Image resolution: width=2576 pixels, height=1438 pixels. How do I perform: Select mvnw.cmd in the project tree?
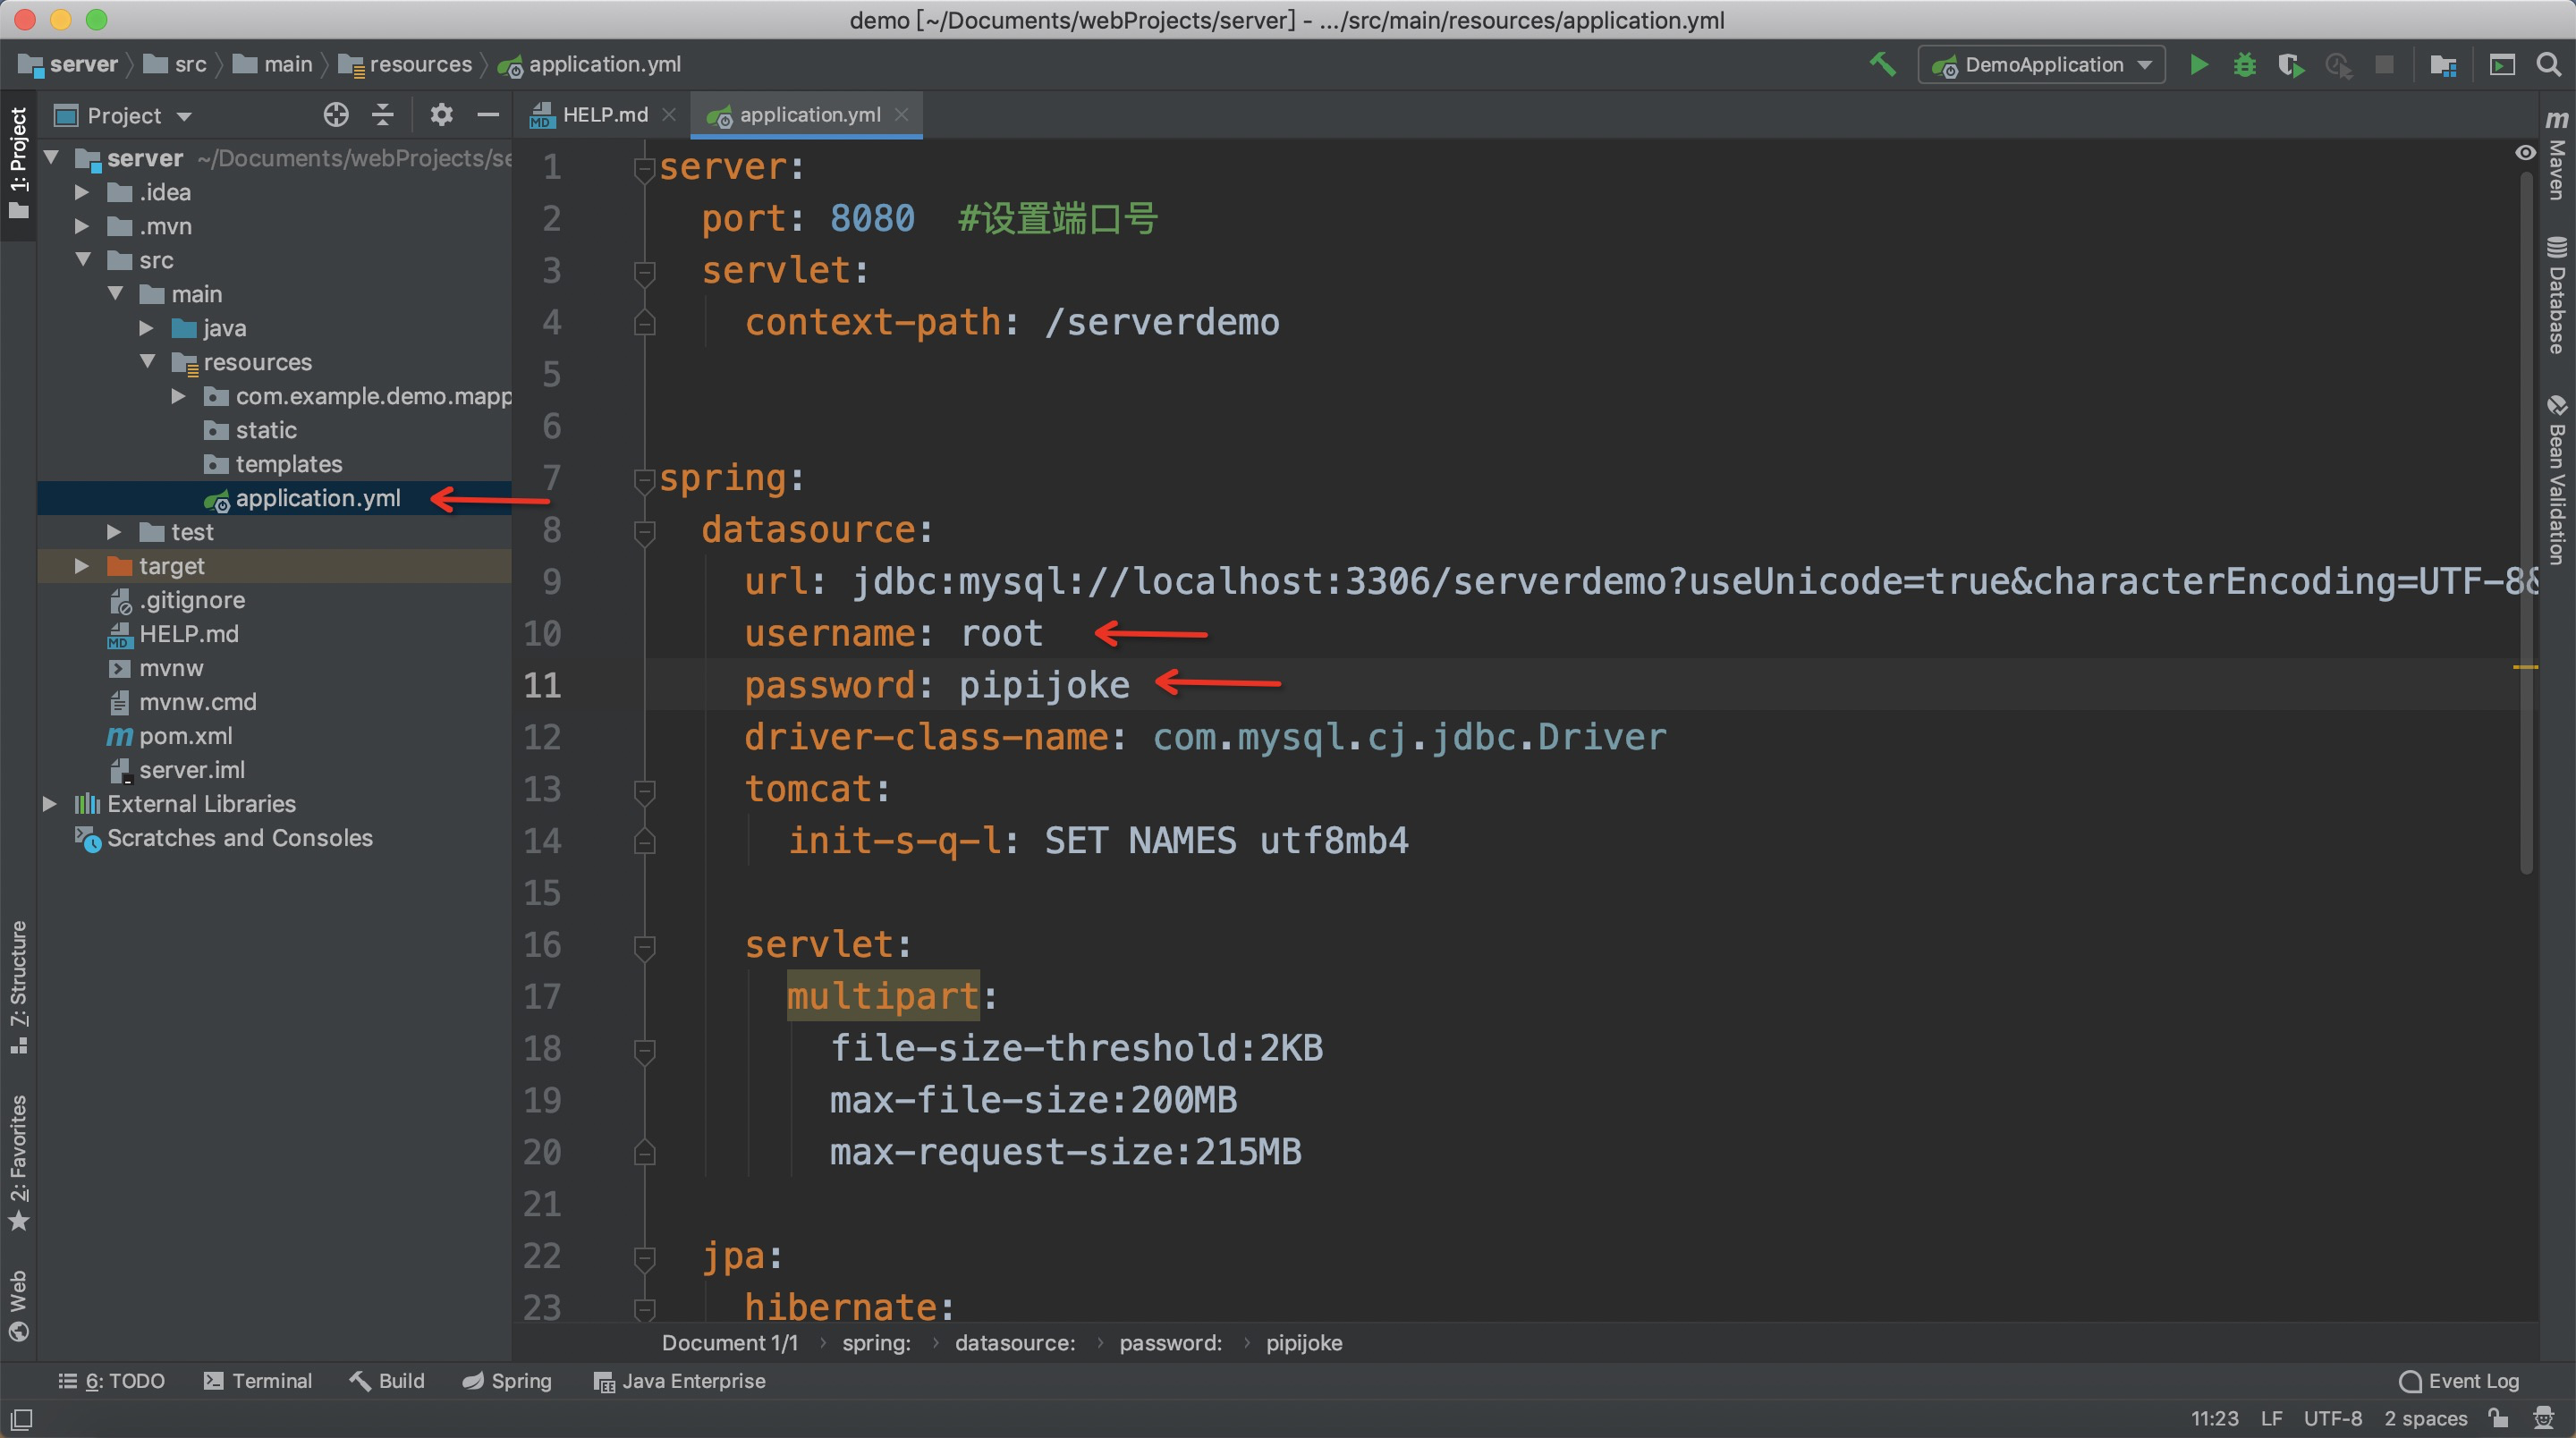(197, 702)
